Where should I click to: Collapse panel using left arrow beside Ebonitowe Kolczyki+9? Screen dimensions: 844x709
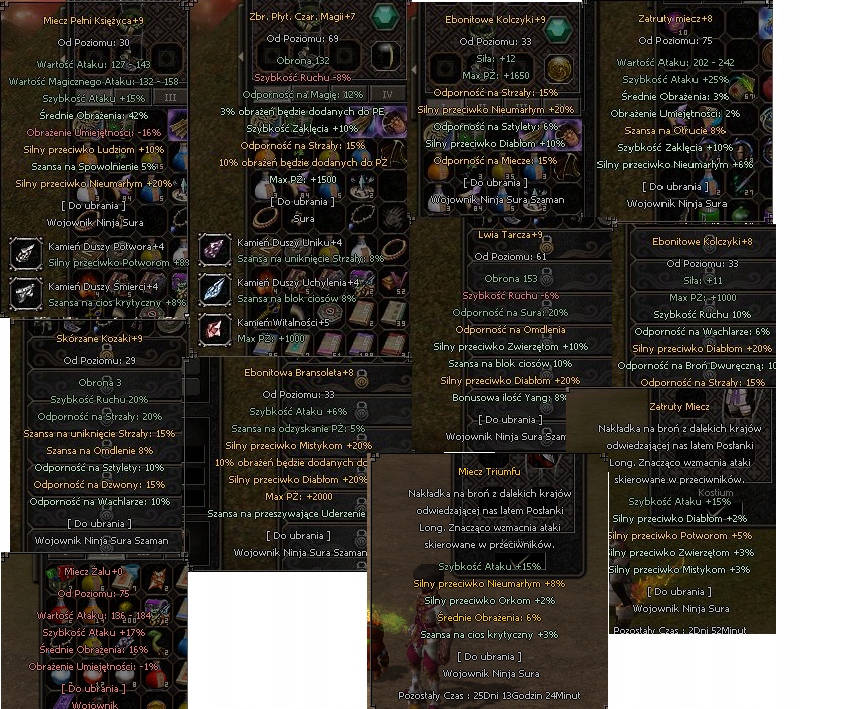(414, 69)
